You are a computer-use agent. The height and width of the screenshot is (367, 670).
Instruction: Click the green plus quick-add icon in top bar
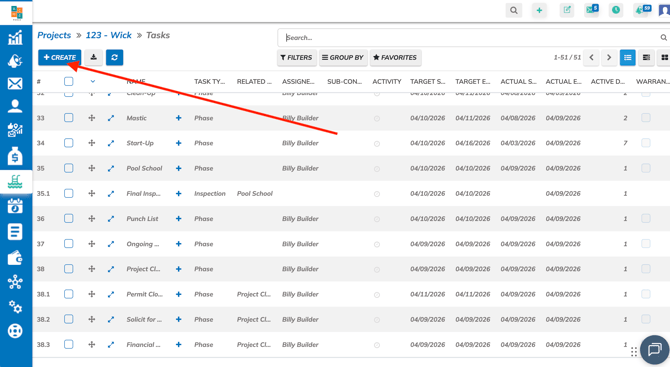tap(539, 10)
